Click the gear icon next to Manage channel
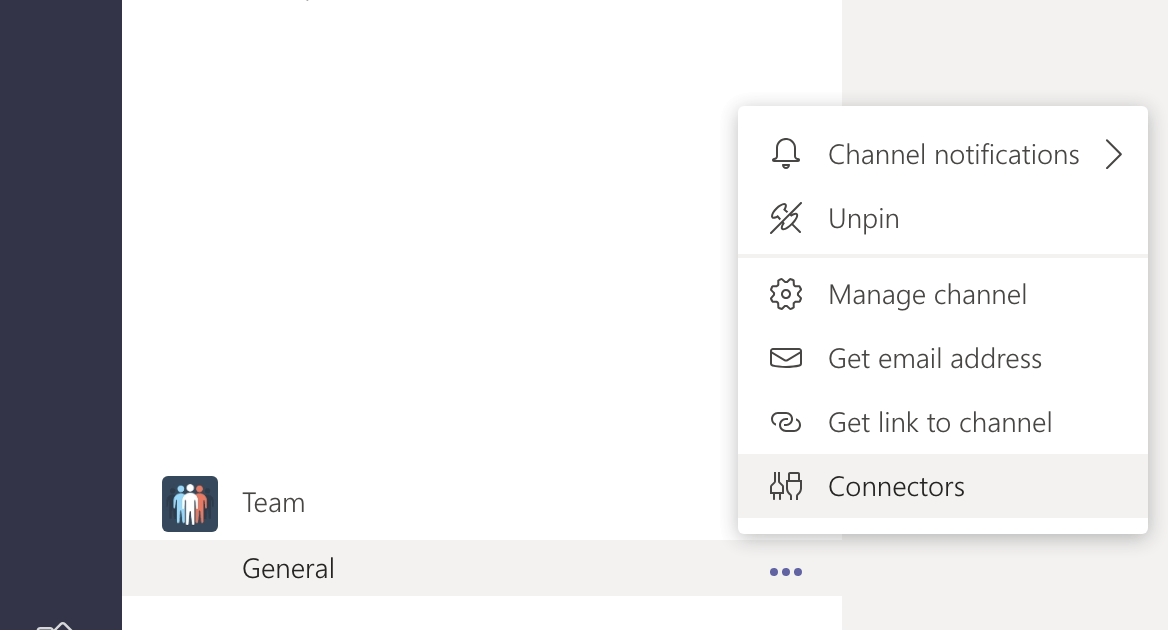This screenshot has width=1168, height=630. tap(785, 294)
